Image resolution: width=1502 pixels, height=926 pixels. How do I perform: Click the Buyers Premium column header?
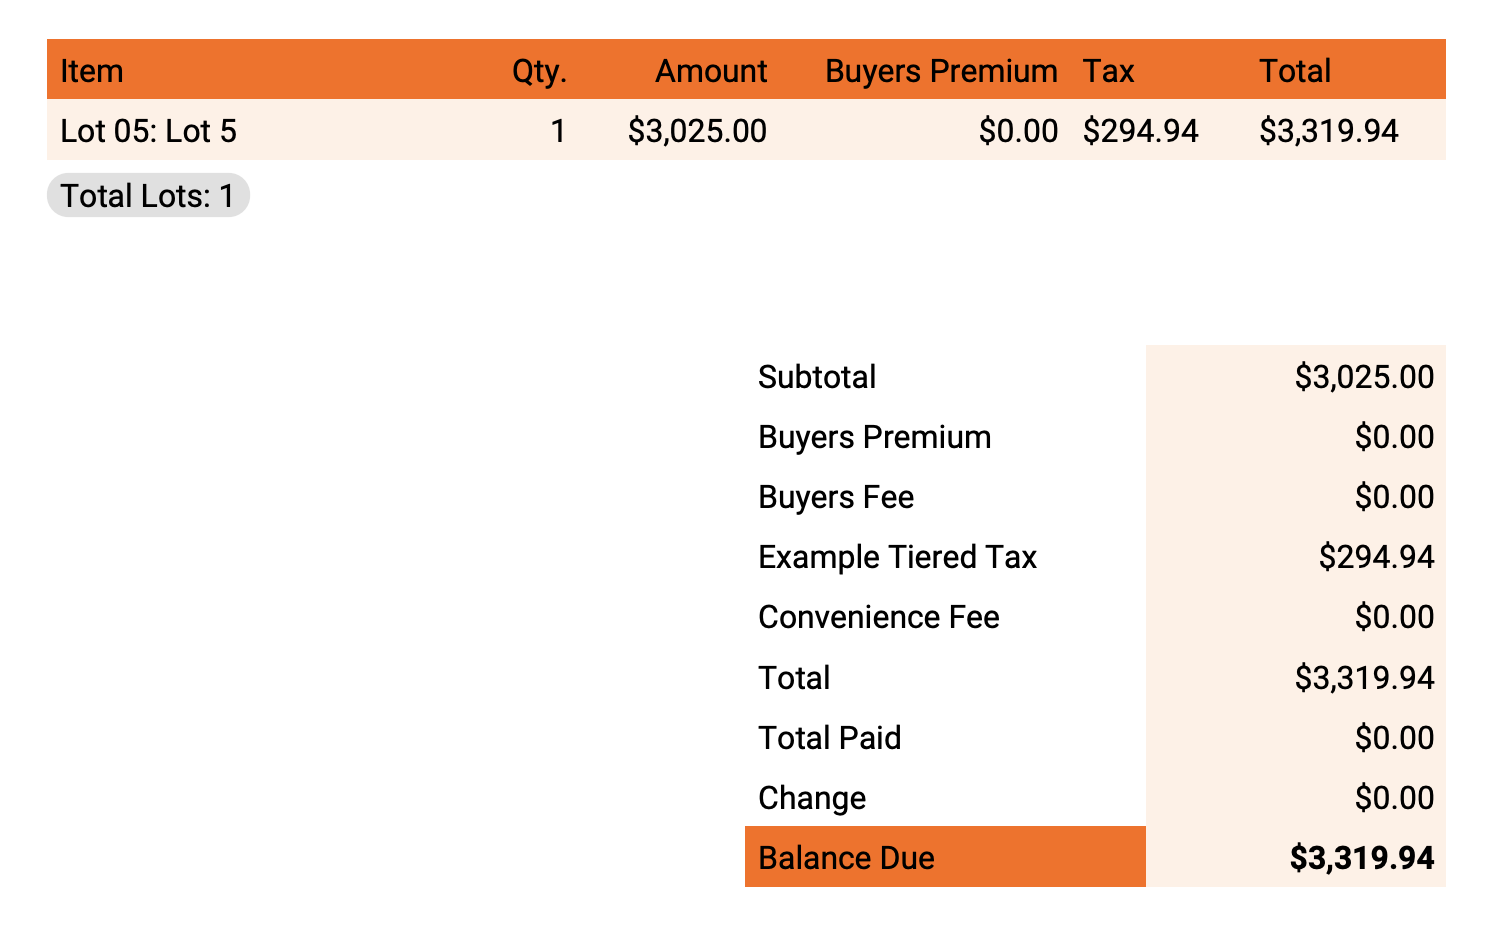940,71
